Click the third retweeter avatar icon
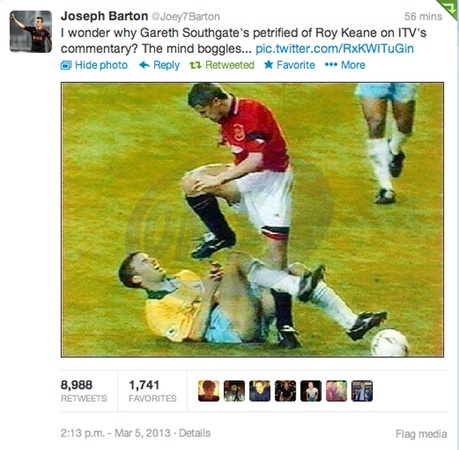Image resolution: width=459 pixels, height=450 pixels. pyautogui.click(x=260, y=391)
